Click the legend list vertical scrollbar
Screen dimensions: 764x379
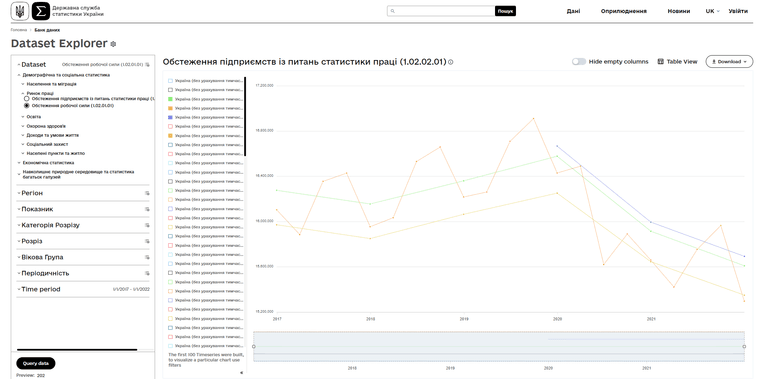(x=245, y=116)
